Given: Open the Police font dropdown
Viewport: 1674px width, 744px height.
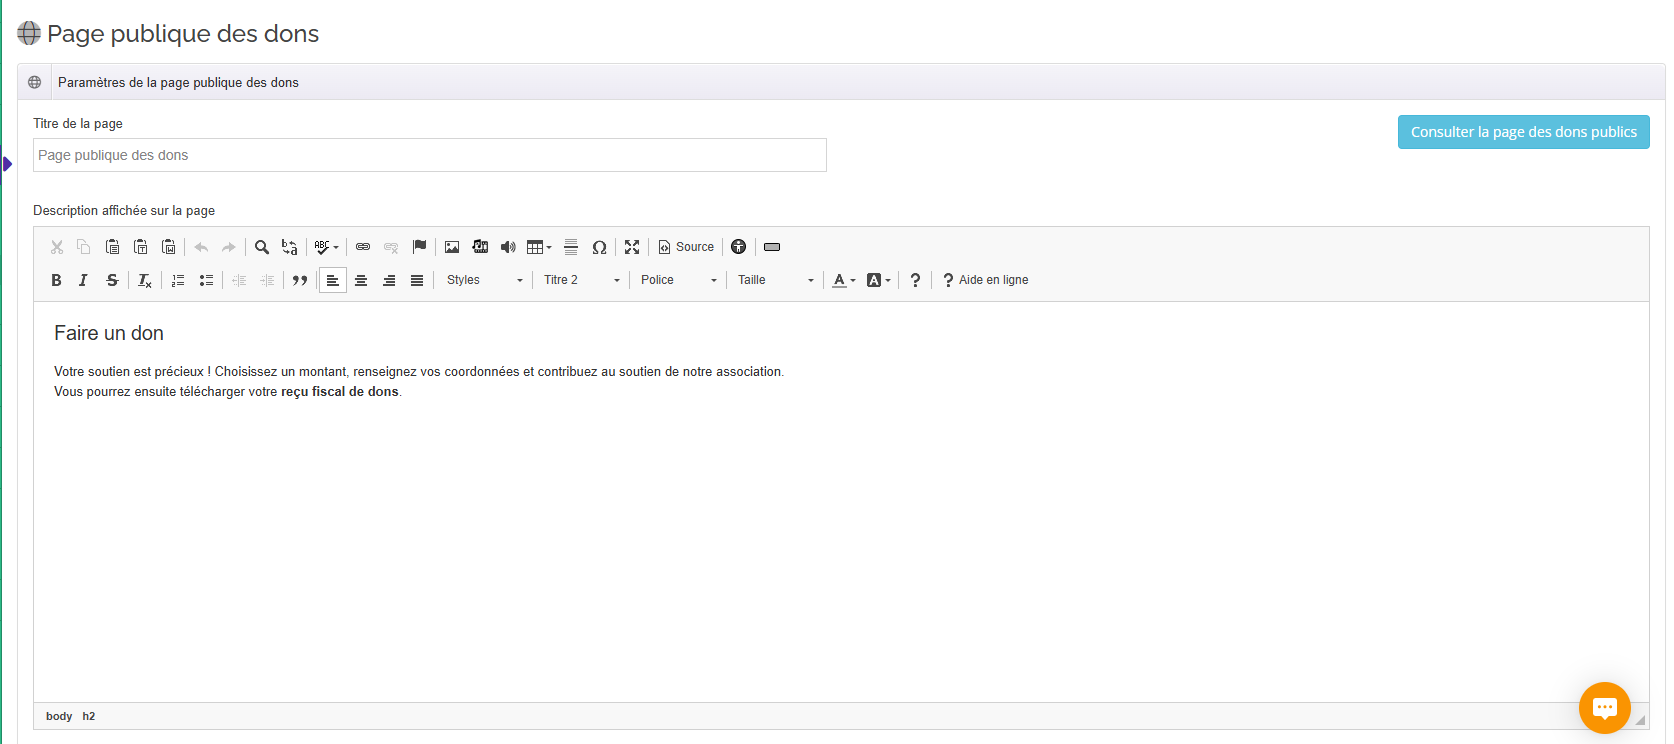Looking at the screenshot, I should click(679, 280).
